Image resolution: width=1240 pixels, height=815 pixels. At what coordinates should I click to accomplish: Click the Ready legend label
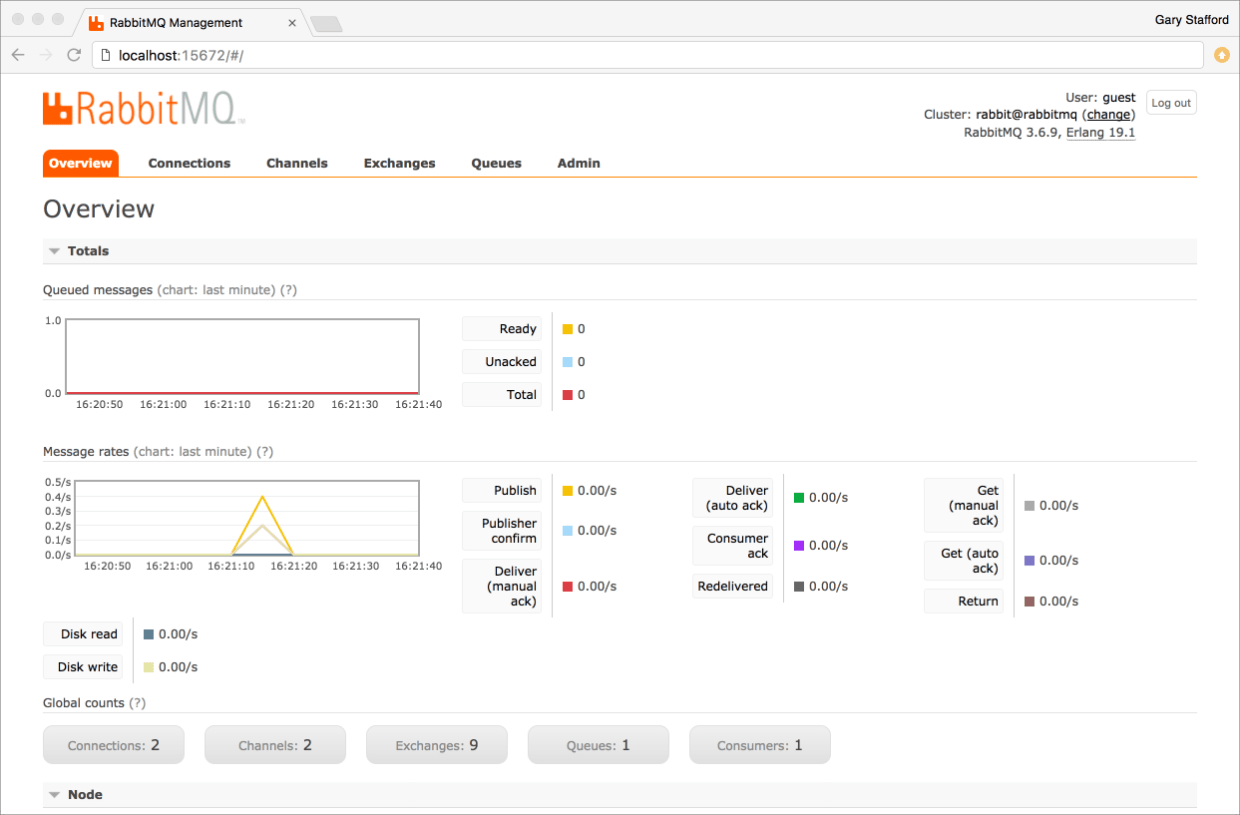pos(502,329)
